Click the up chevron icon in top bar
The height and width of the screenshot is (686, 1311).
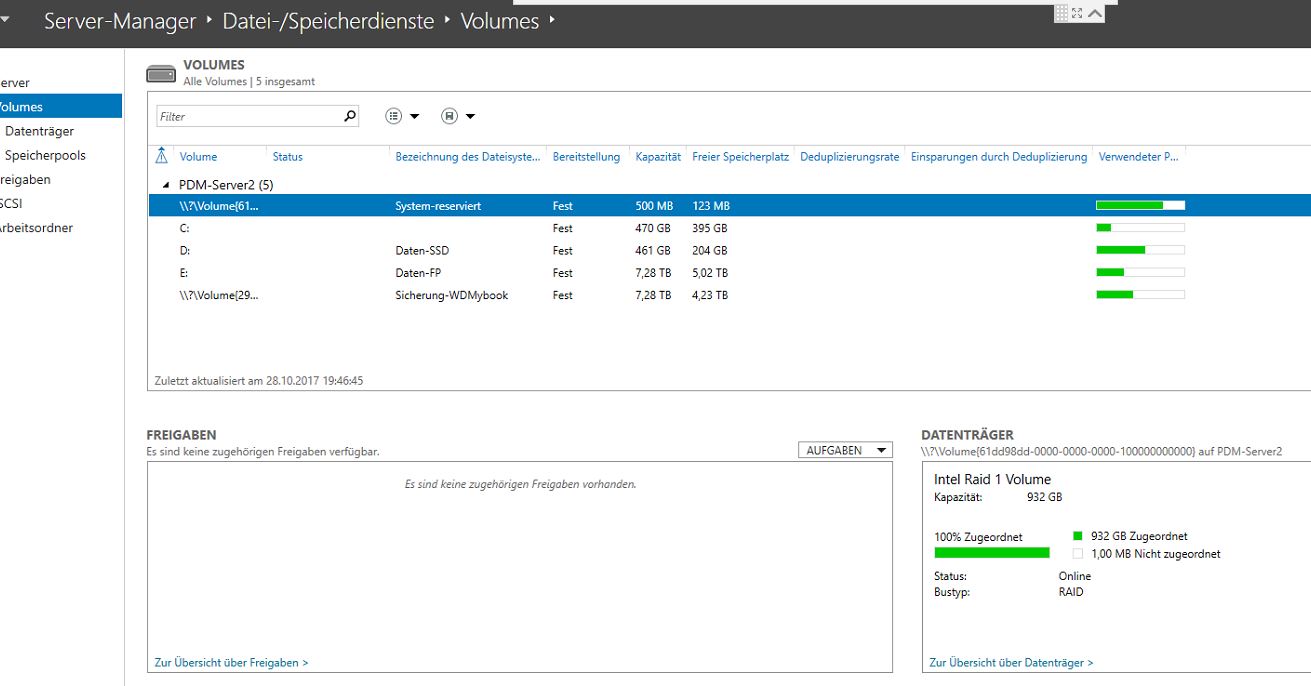[1095, 13]
